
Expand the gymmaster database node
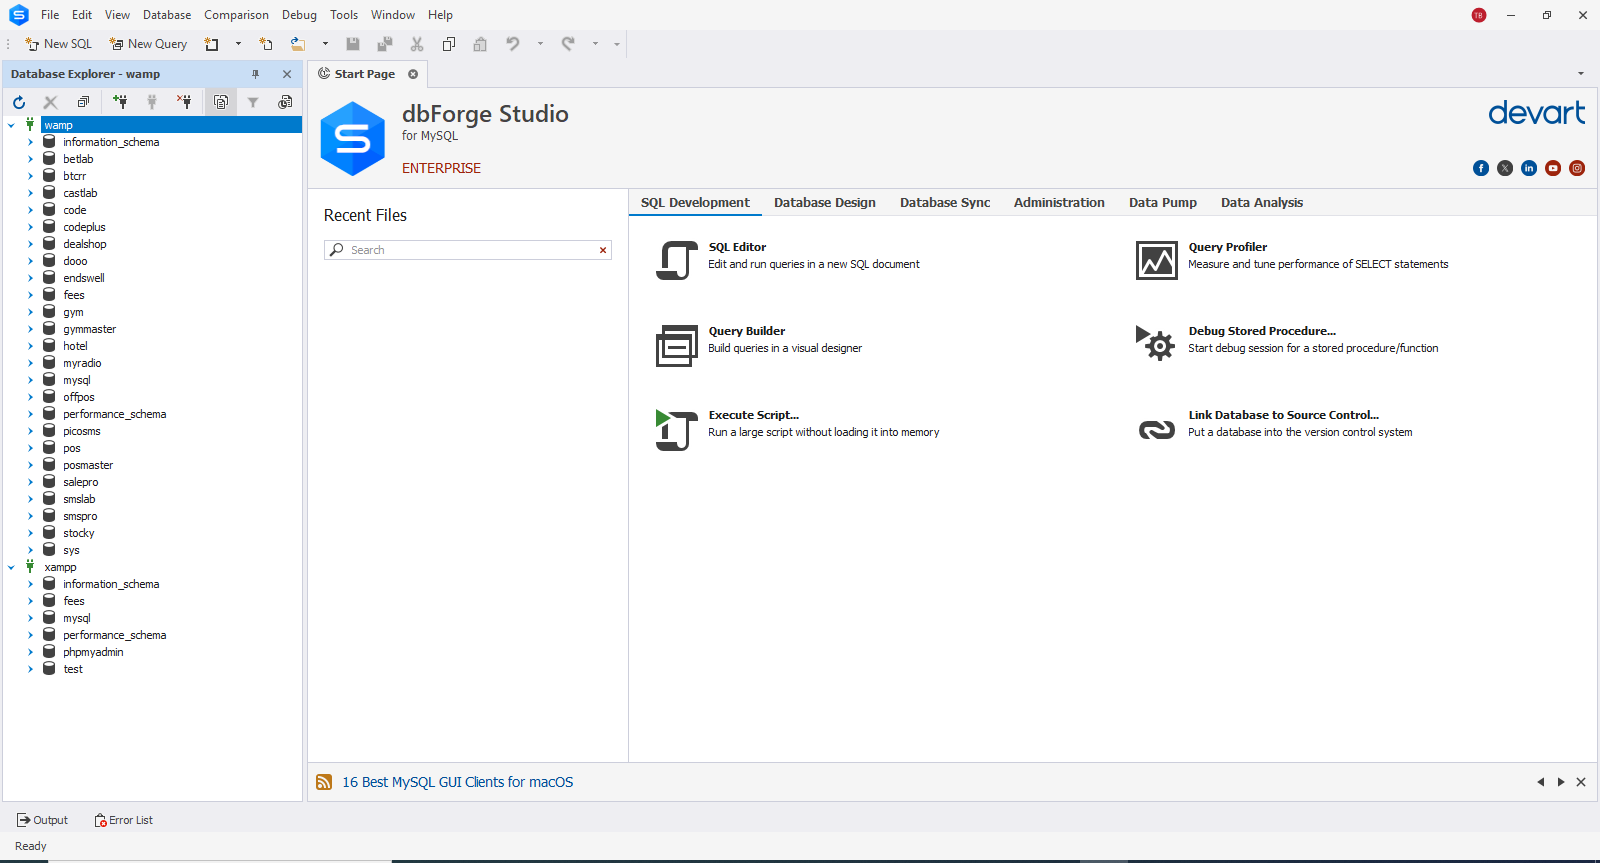click(30, 329)
